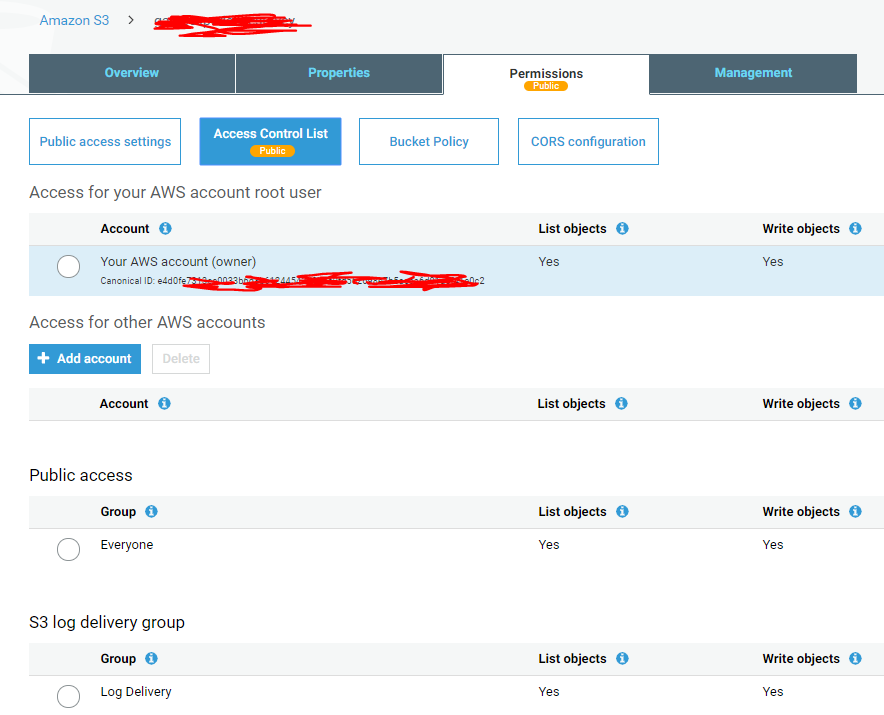Navigate to Amazon S3 breadcrumb link
The width and height of the screenshot is (884, 715).
[x=74, y=20]
